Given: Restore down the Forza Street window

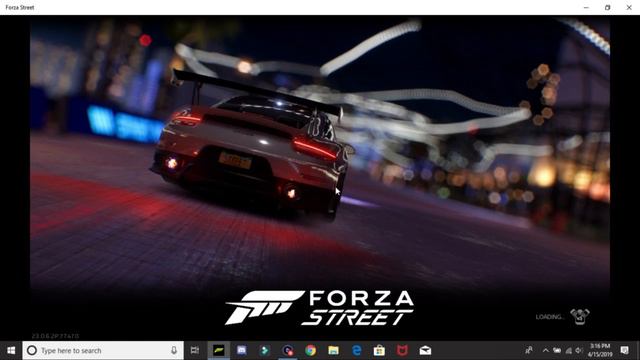Looking at the screenshot, I should 607,7.
